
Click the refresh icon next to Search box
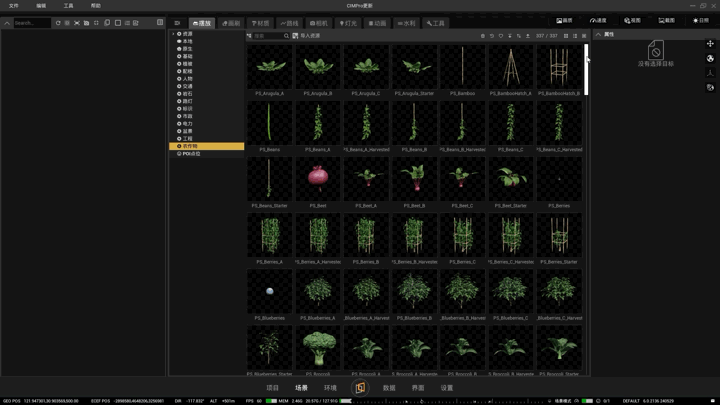(58, 23)
